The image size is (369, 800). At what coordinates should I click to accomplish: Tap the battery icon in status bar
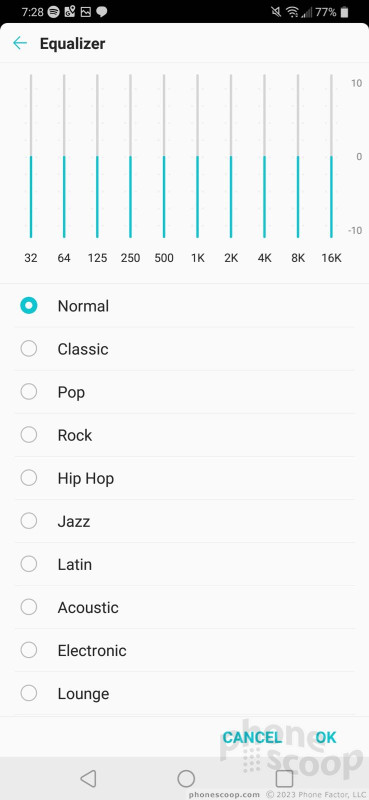(345, 12)
